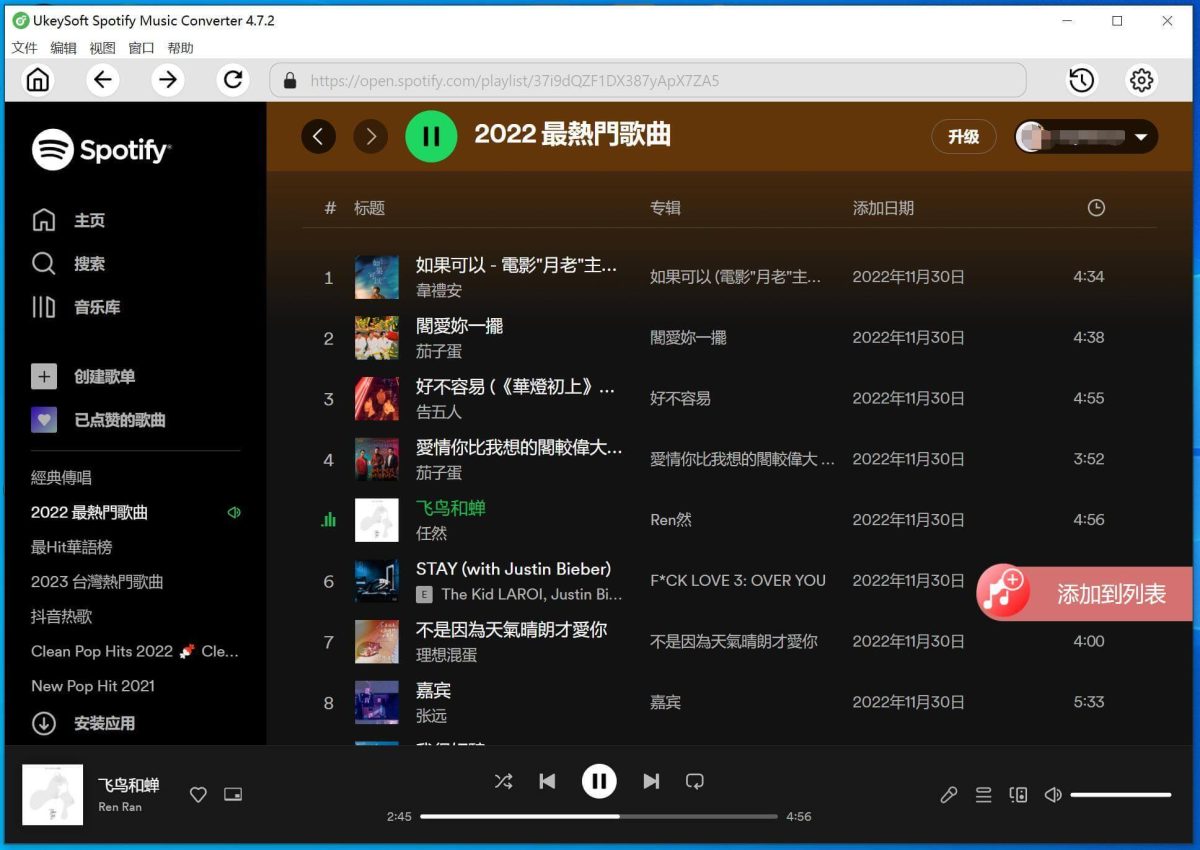
Task: Open 已点赞的歌曲 liked songs
Action: (98, 420)
